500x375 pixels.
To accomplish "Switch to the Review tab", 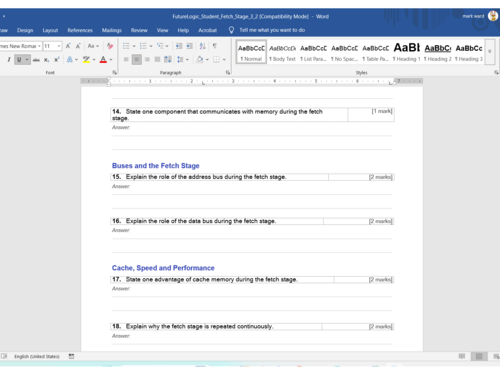I will [x=139, y=30].
